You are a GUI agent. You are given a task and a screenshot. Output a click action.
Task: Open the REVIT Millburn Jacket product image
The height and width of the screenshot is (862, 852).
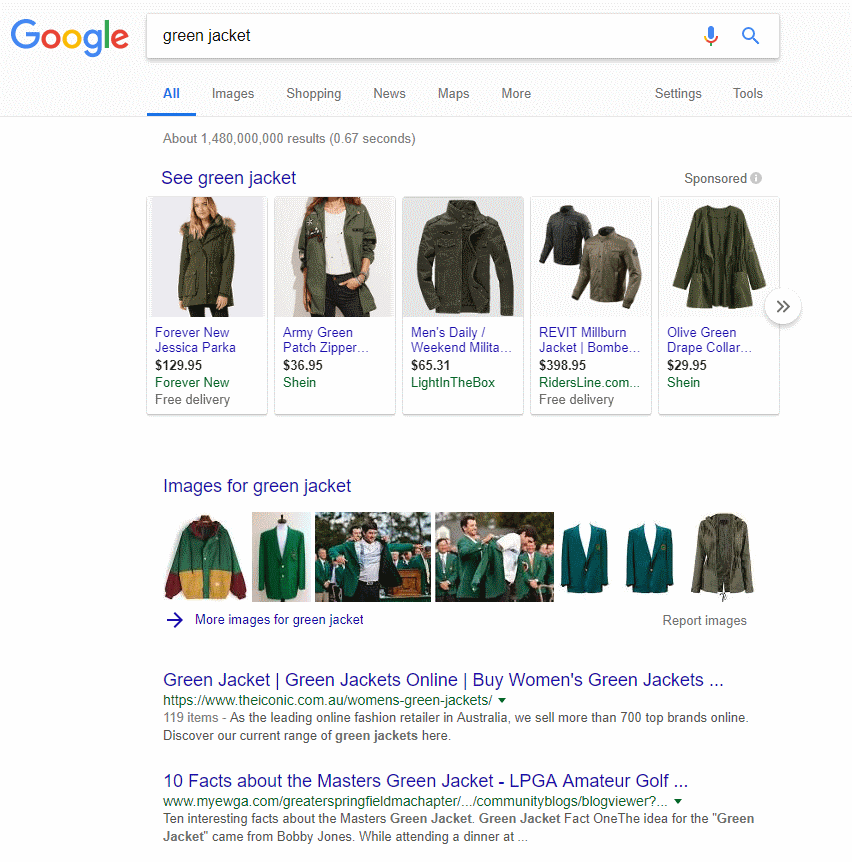click(x=591, y=257)
